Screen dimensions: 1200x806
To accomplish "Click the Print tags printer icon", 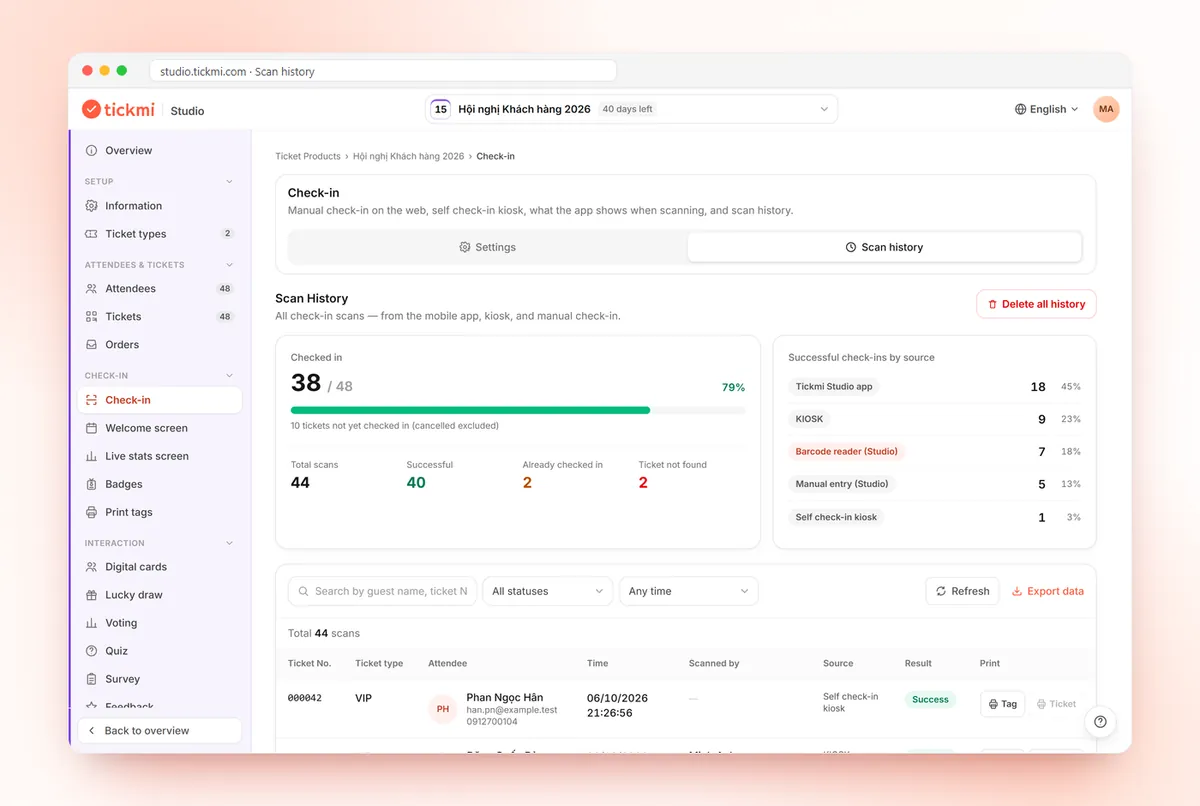I will (92, 512).
